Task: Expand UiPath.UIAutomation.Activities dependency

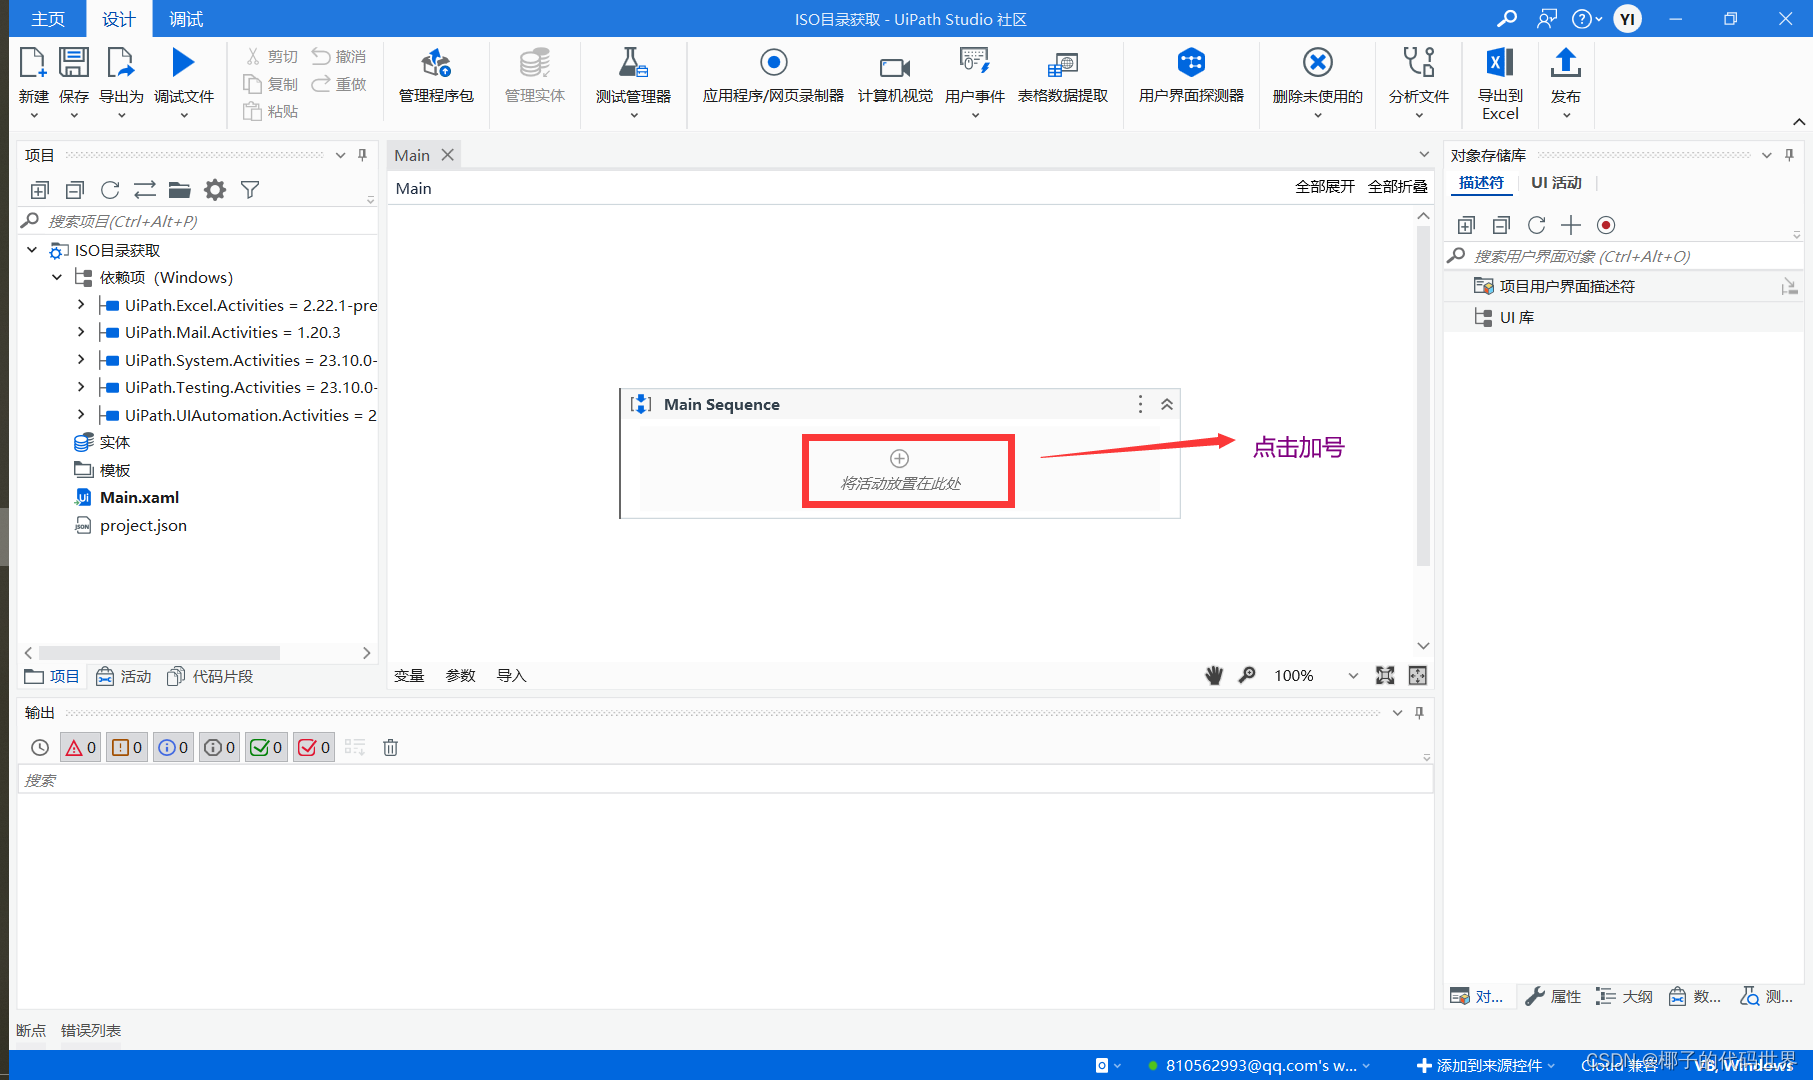Action: point(81,415)
